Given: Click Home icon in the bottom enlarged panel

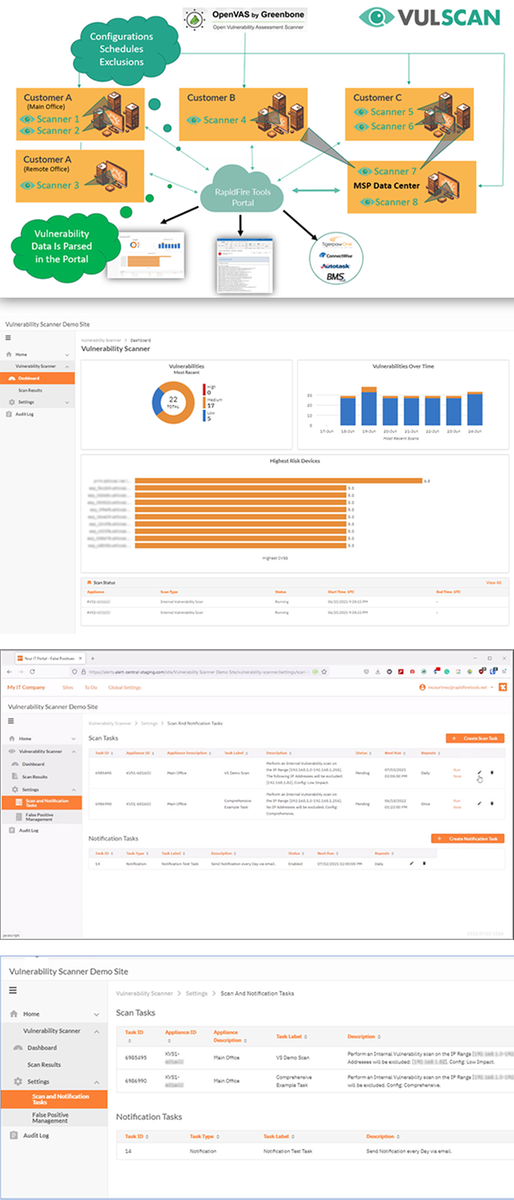Looking at the screenshot, I should 14,1014.
